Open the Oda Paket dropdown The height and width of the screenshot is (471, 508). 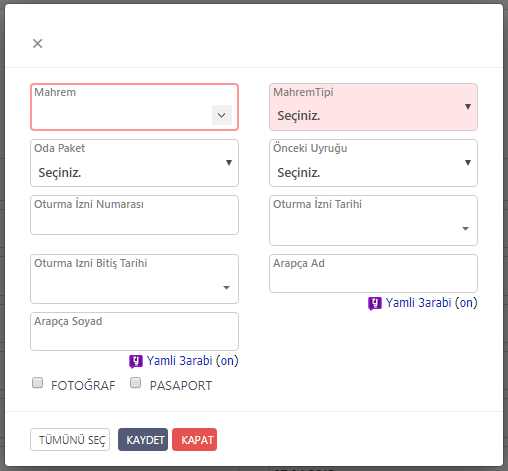click(134, 163)
